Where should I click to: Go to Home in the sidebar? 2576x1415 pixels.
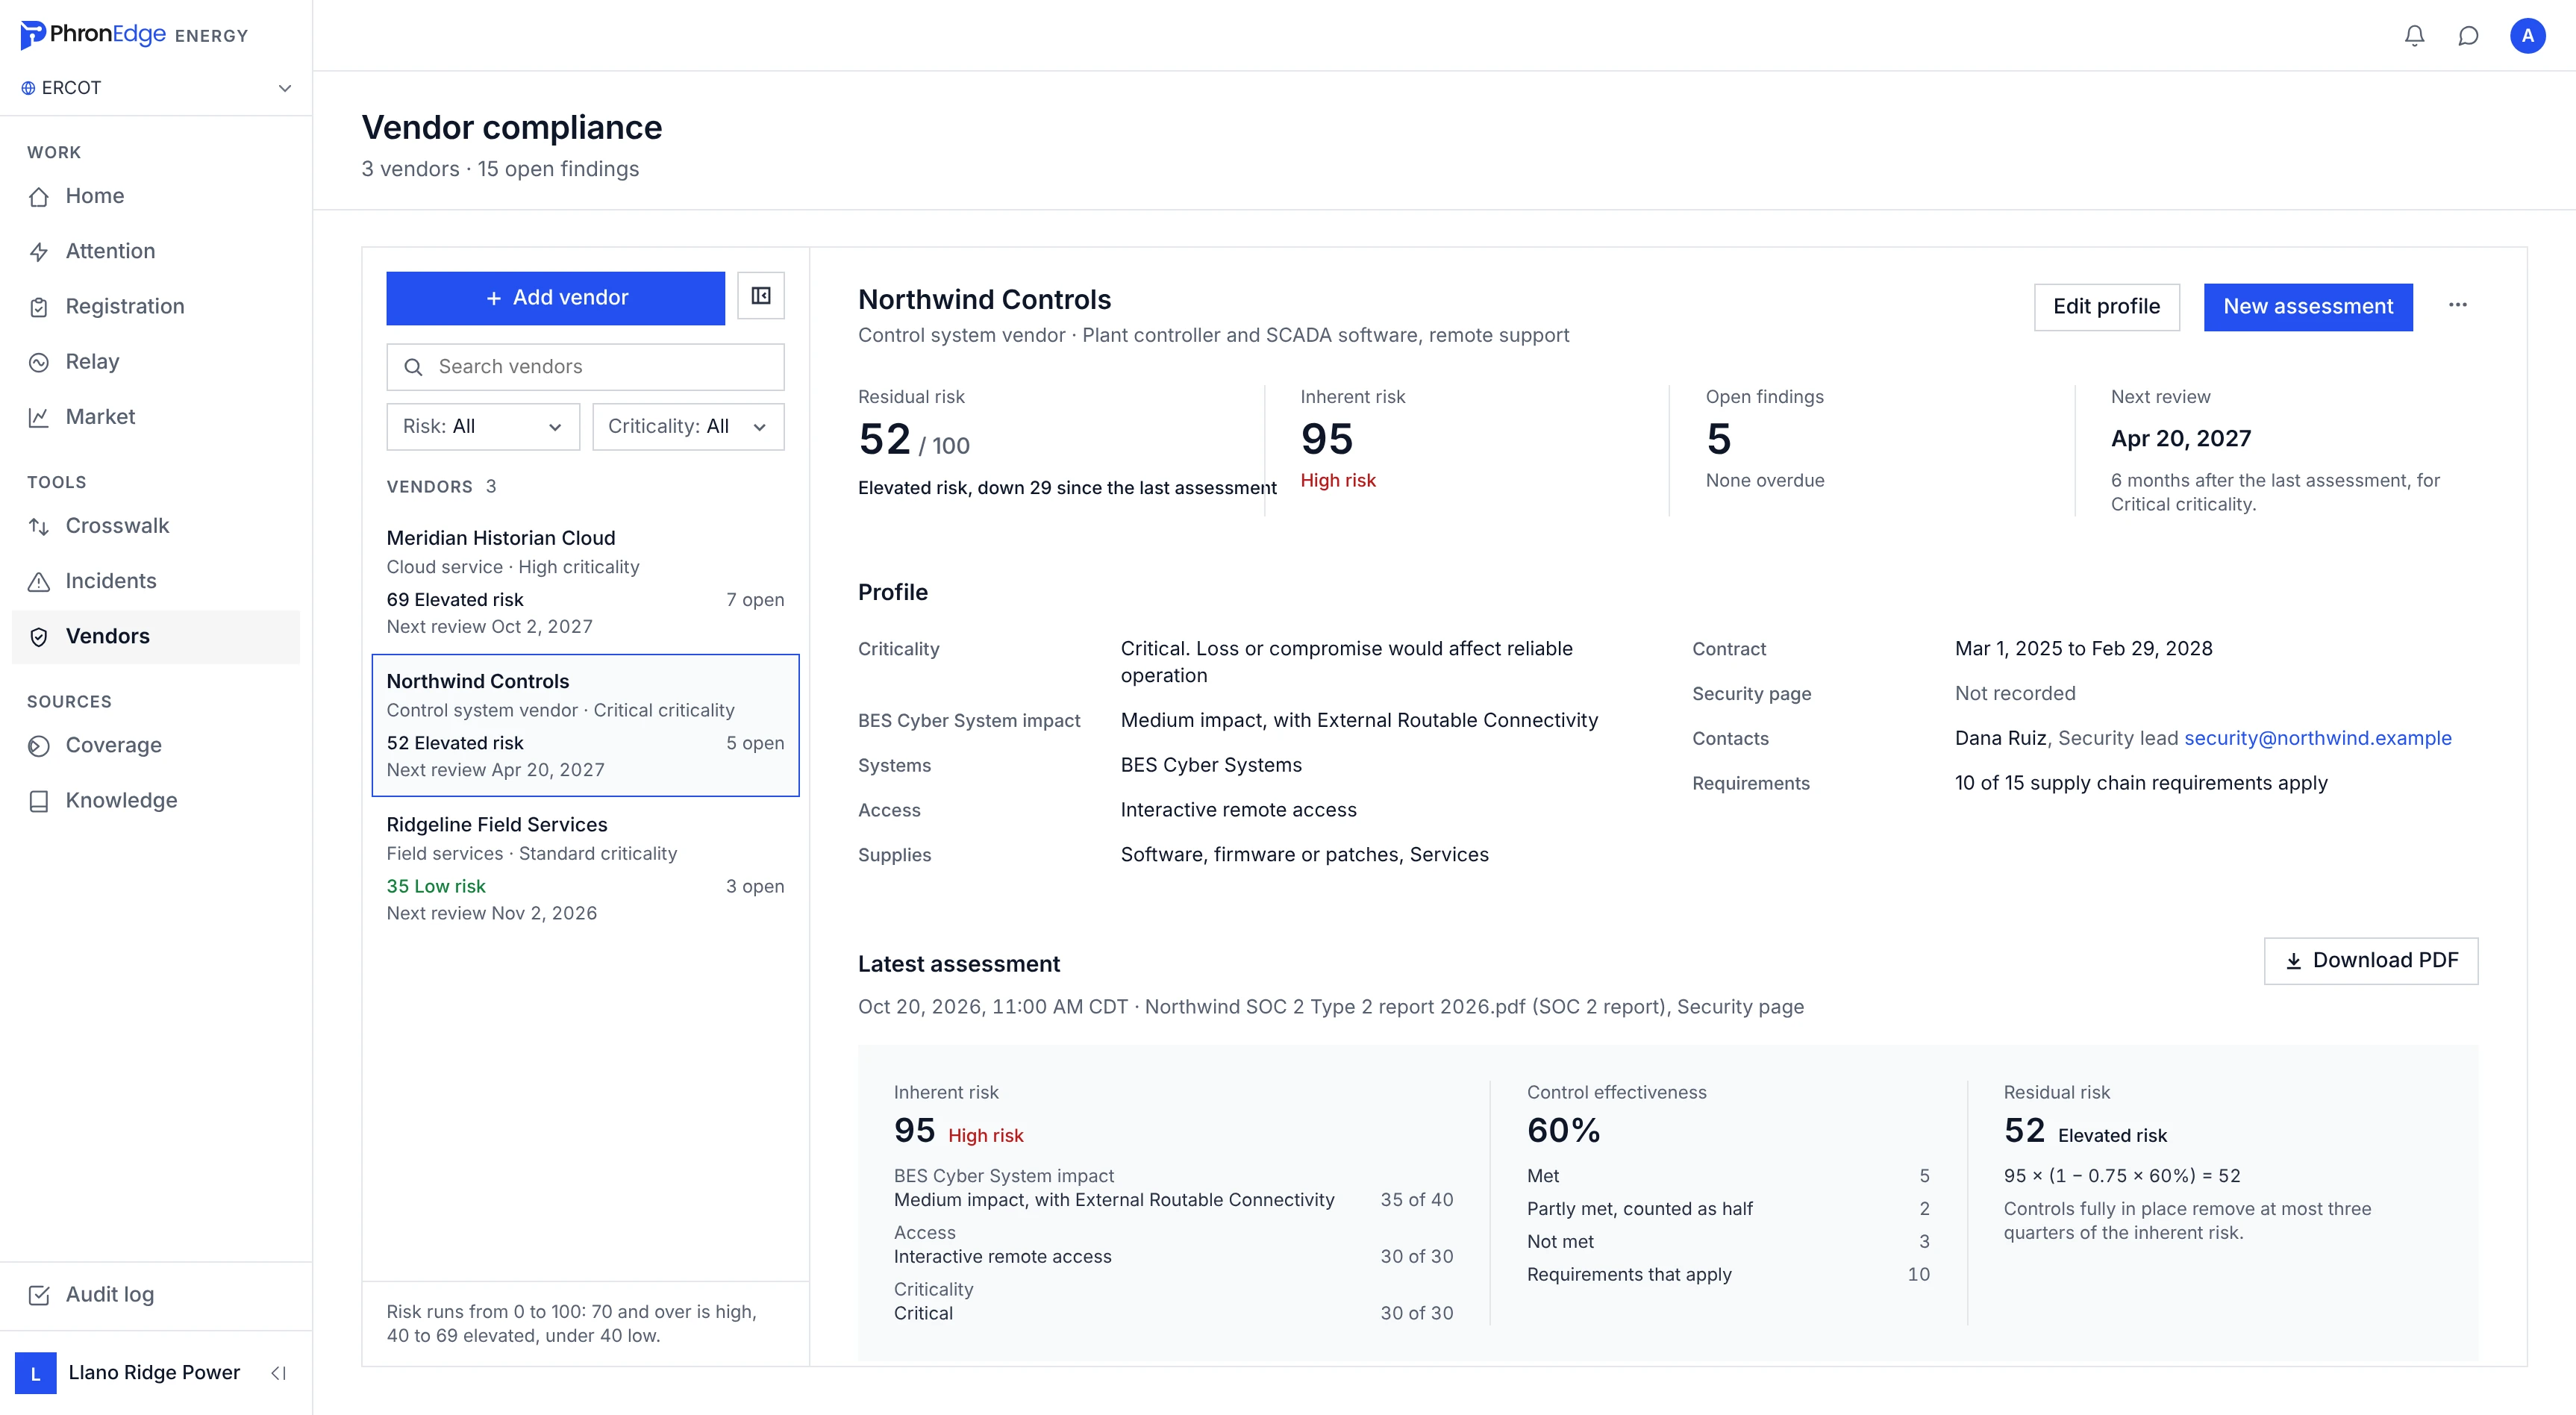(156, 196)
